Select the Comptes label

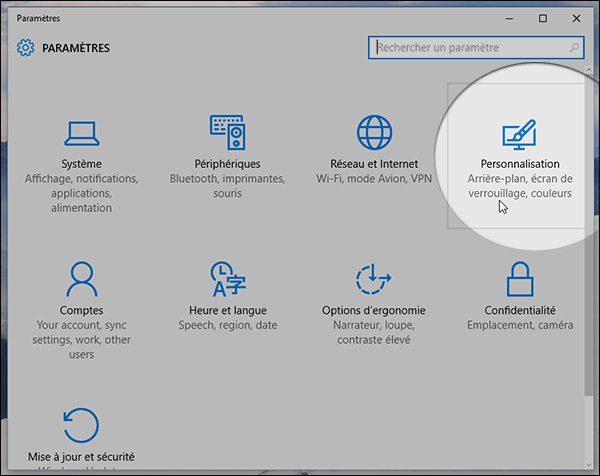click(x=82, y=310)
